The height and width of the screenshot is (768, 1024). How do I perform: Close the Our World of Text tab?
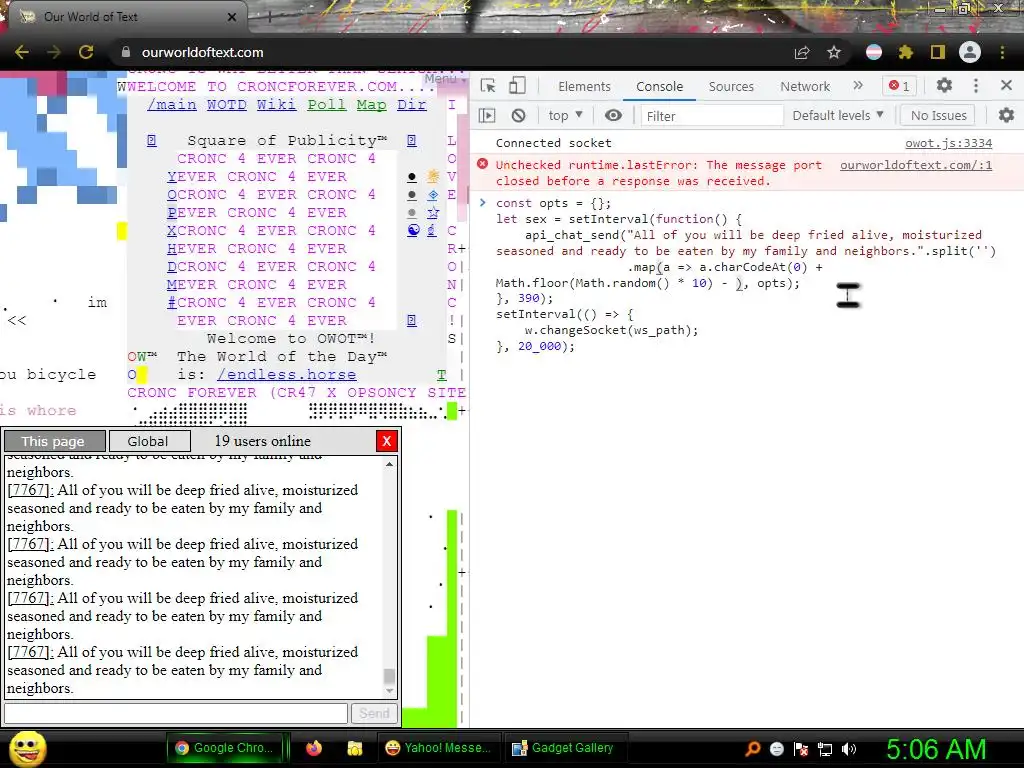click(x=232, y=17)
